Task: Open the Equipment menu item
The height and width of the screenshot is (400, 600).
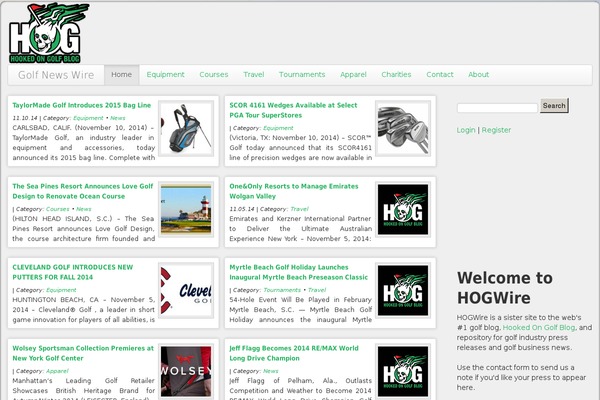Action: [165, 74]
